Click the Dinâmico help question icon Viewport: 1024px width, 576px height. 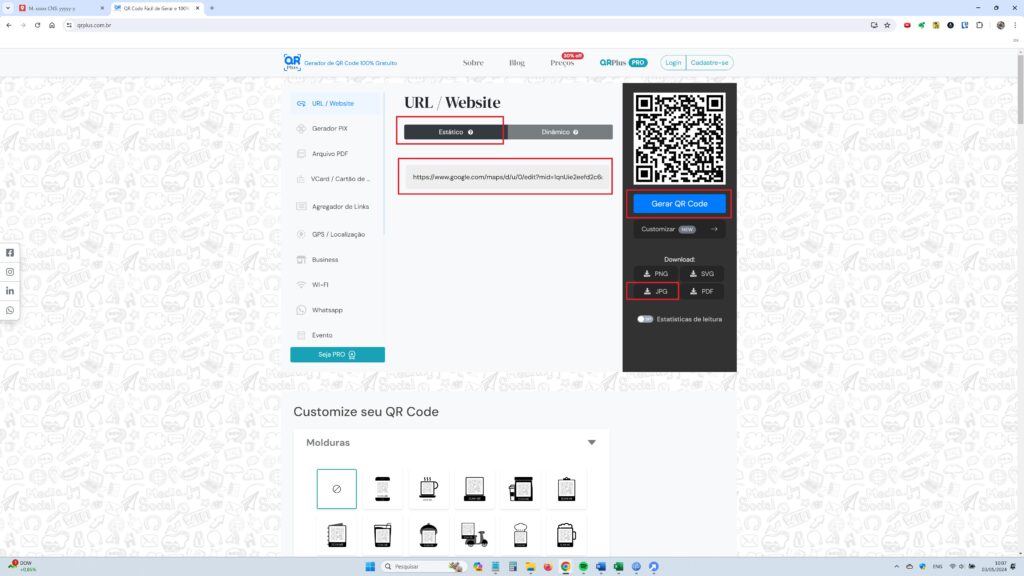[x=575, y=132]
